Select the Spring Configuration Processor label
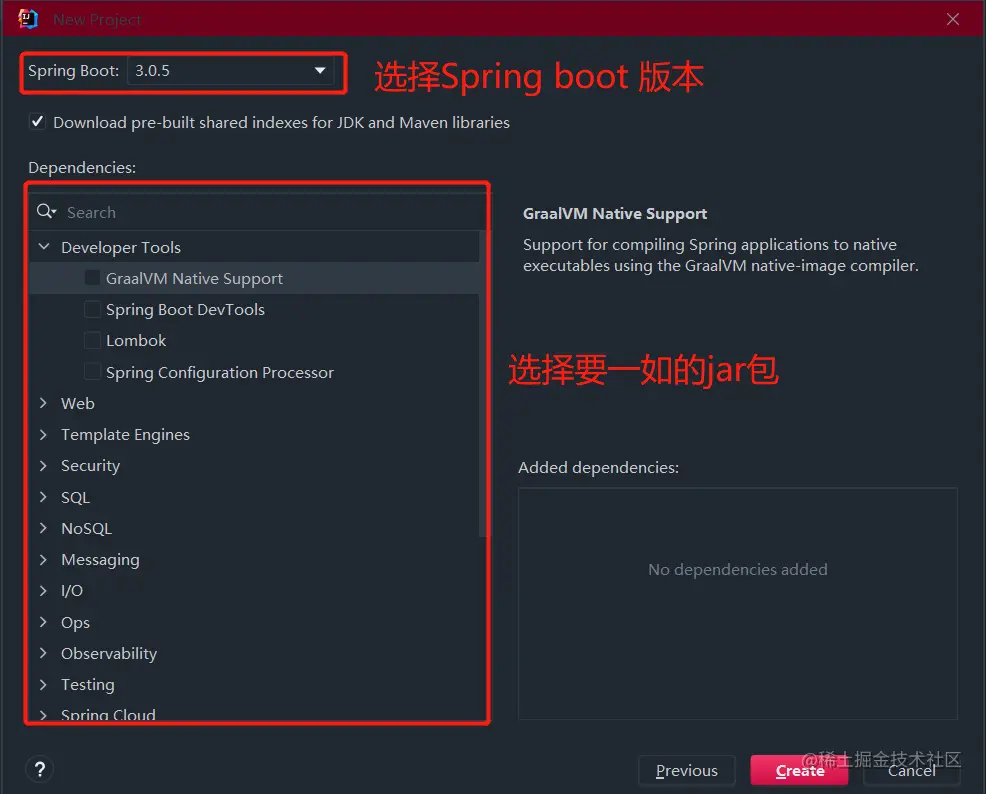The height and width of the screenshot is (794, 986). 219,372
